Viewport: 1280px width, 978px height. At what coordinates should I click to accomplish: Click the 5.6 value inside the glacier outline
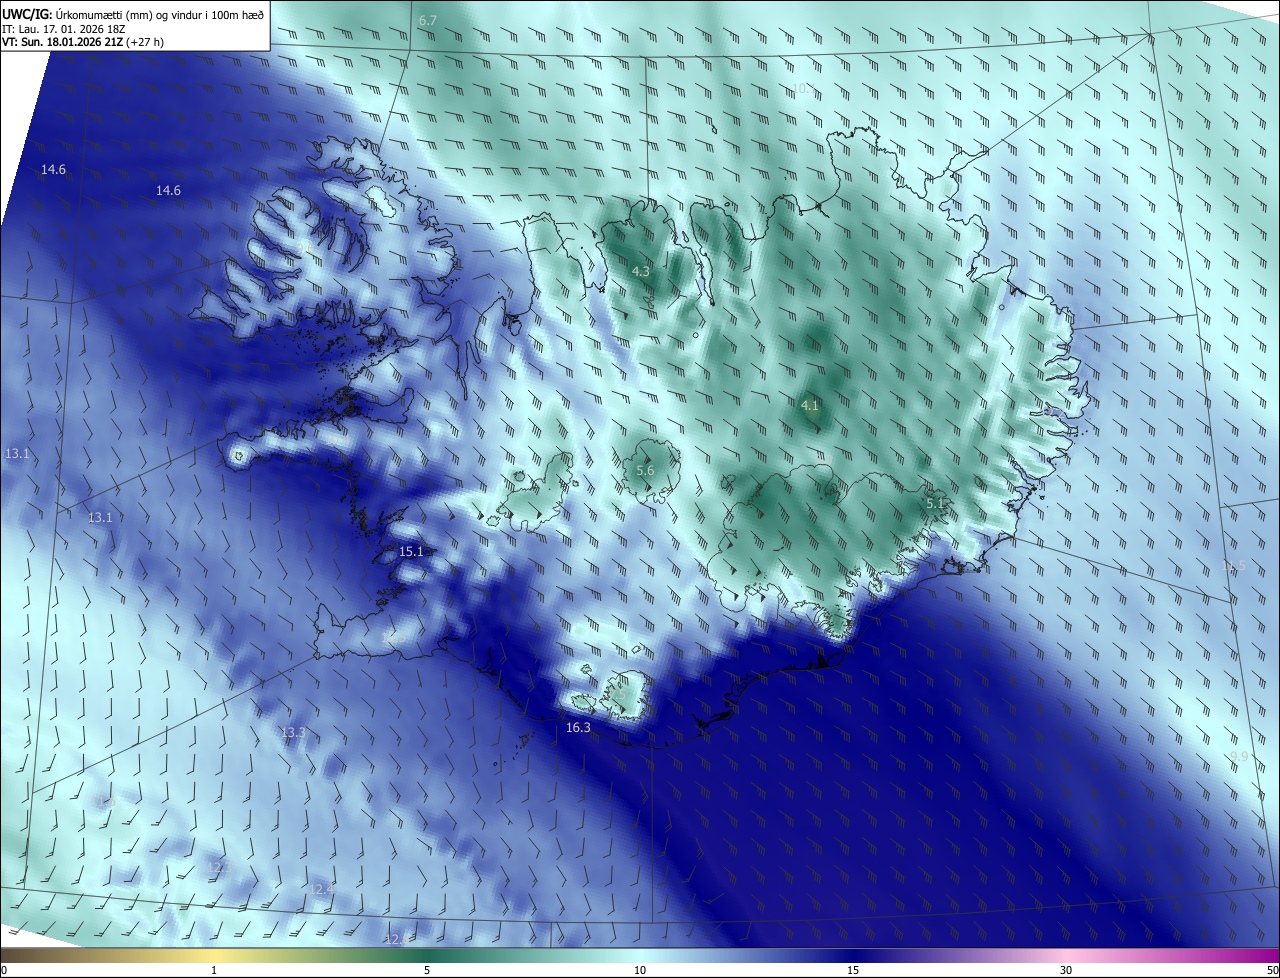[645, 470]
